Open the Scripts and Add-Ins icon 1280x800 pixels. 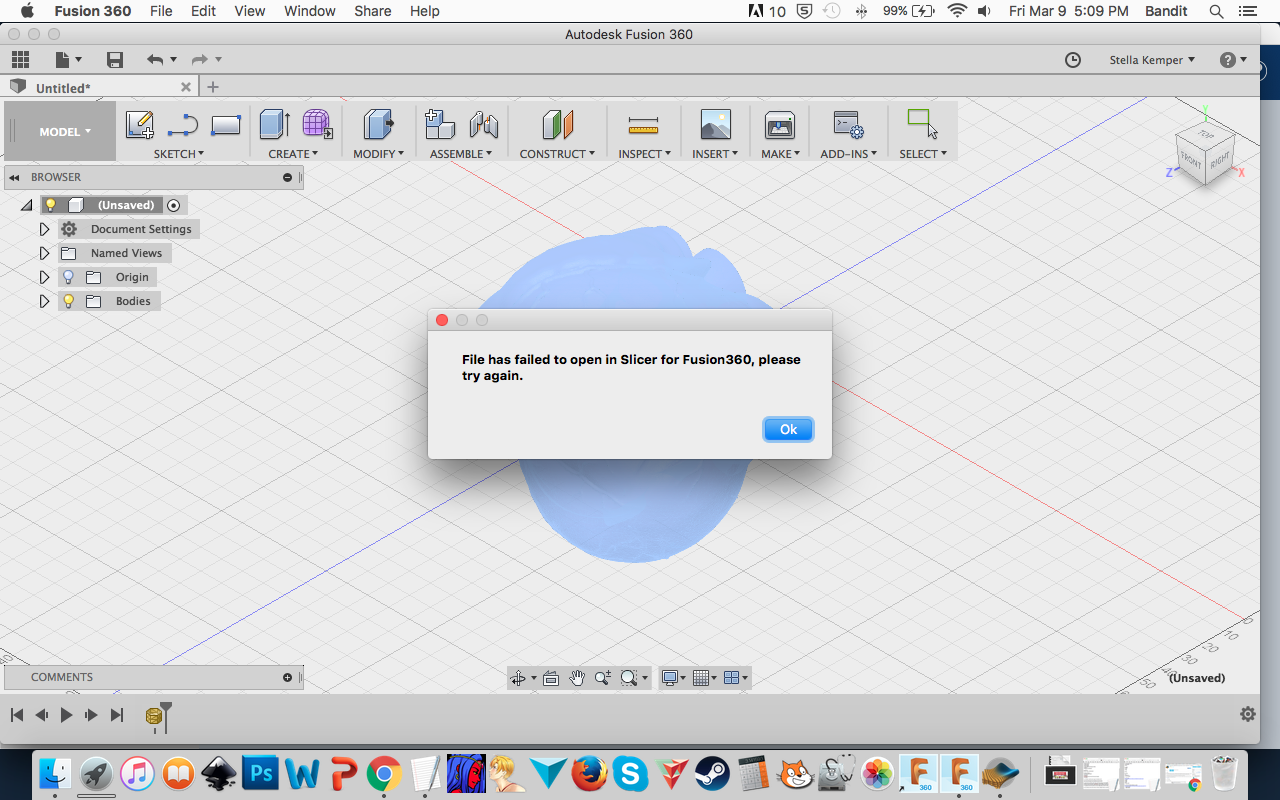click(848, 125)
